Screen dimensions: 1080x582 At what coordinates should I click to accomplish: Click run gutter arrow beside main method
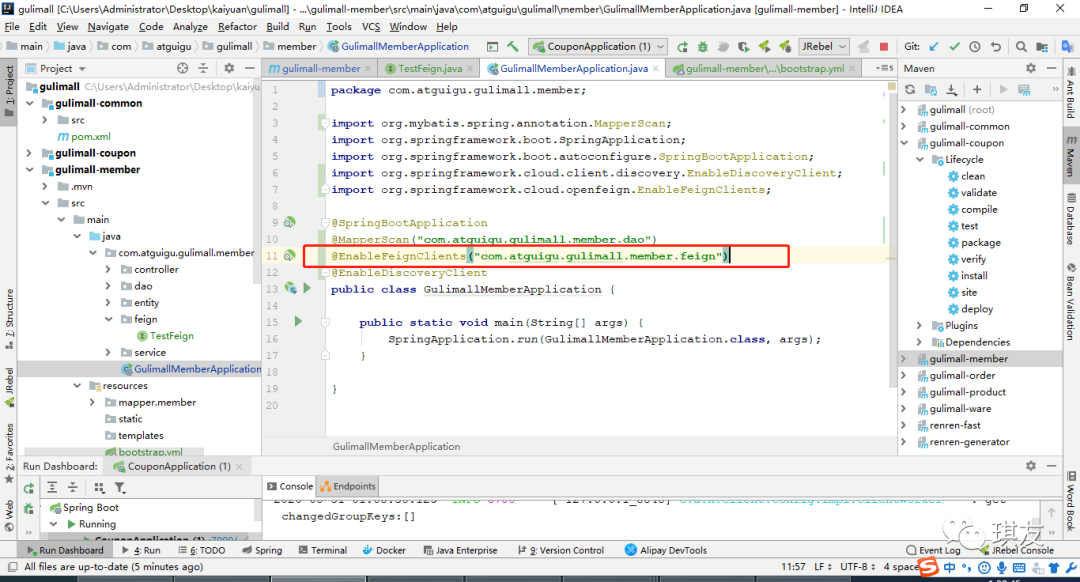[298, 321]
